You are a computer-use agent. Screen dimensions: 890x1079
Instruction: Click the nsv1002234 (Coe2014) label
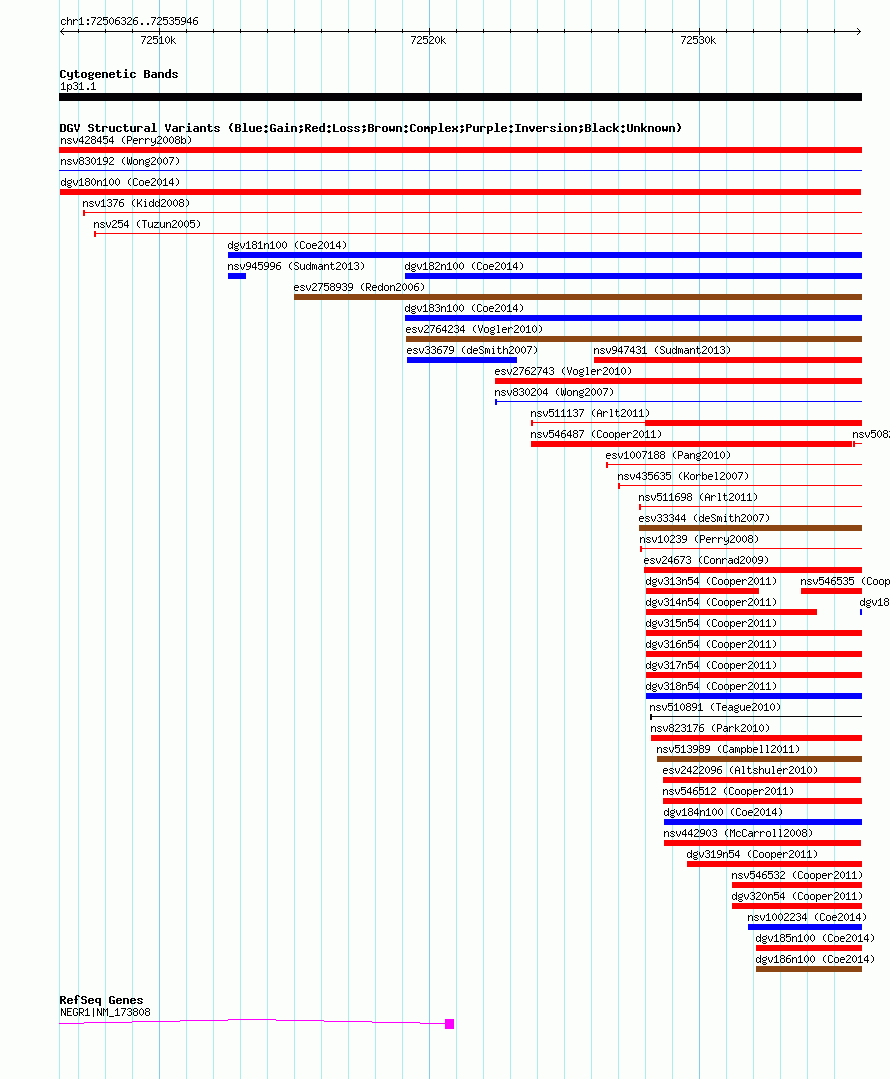coord(807,917)
